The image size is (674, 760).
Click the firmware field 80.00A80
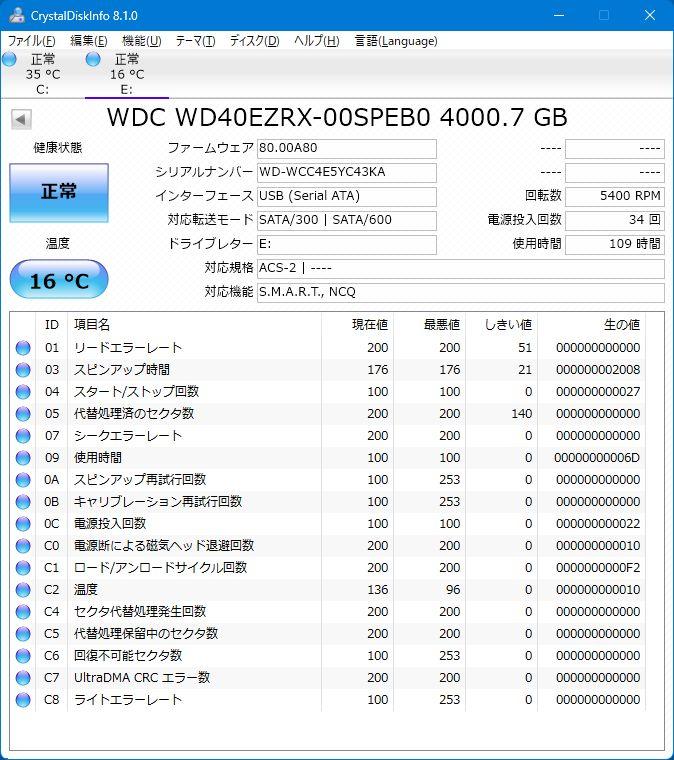(x=346, y=148)
